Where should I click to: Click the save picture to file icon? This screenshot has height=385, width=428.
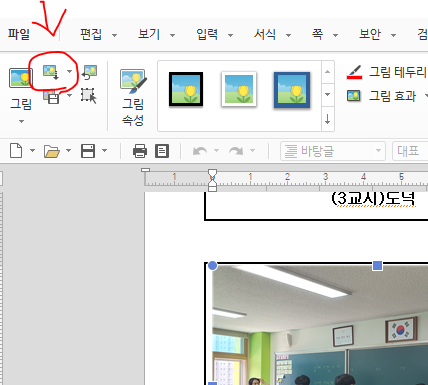(51, 97)
